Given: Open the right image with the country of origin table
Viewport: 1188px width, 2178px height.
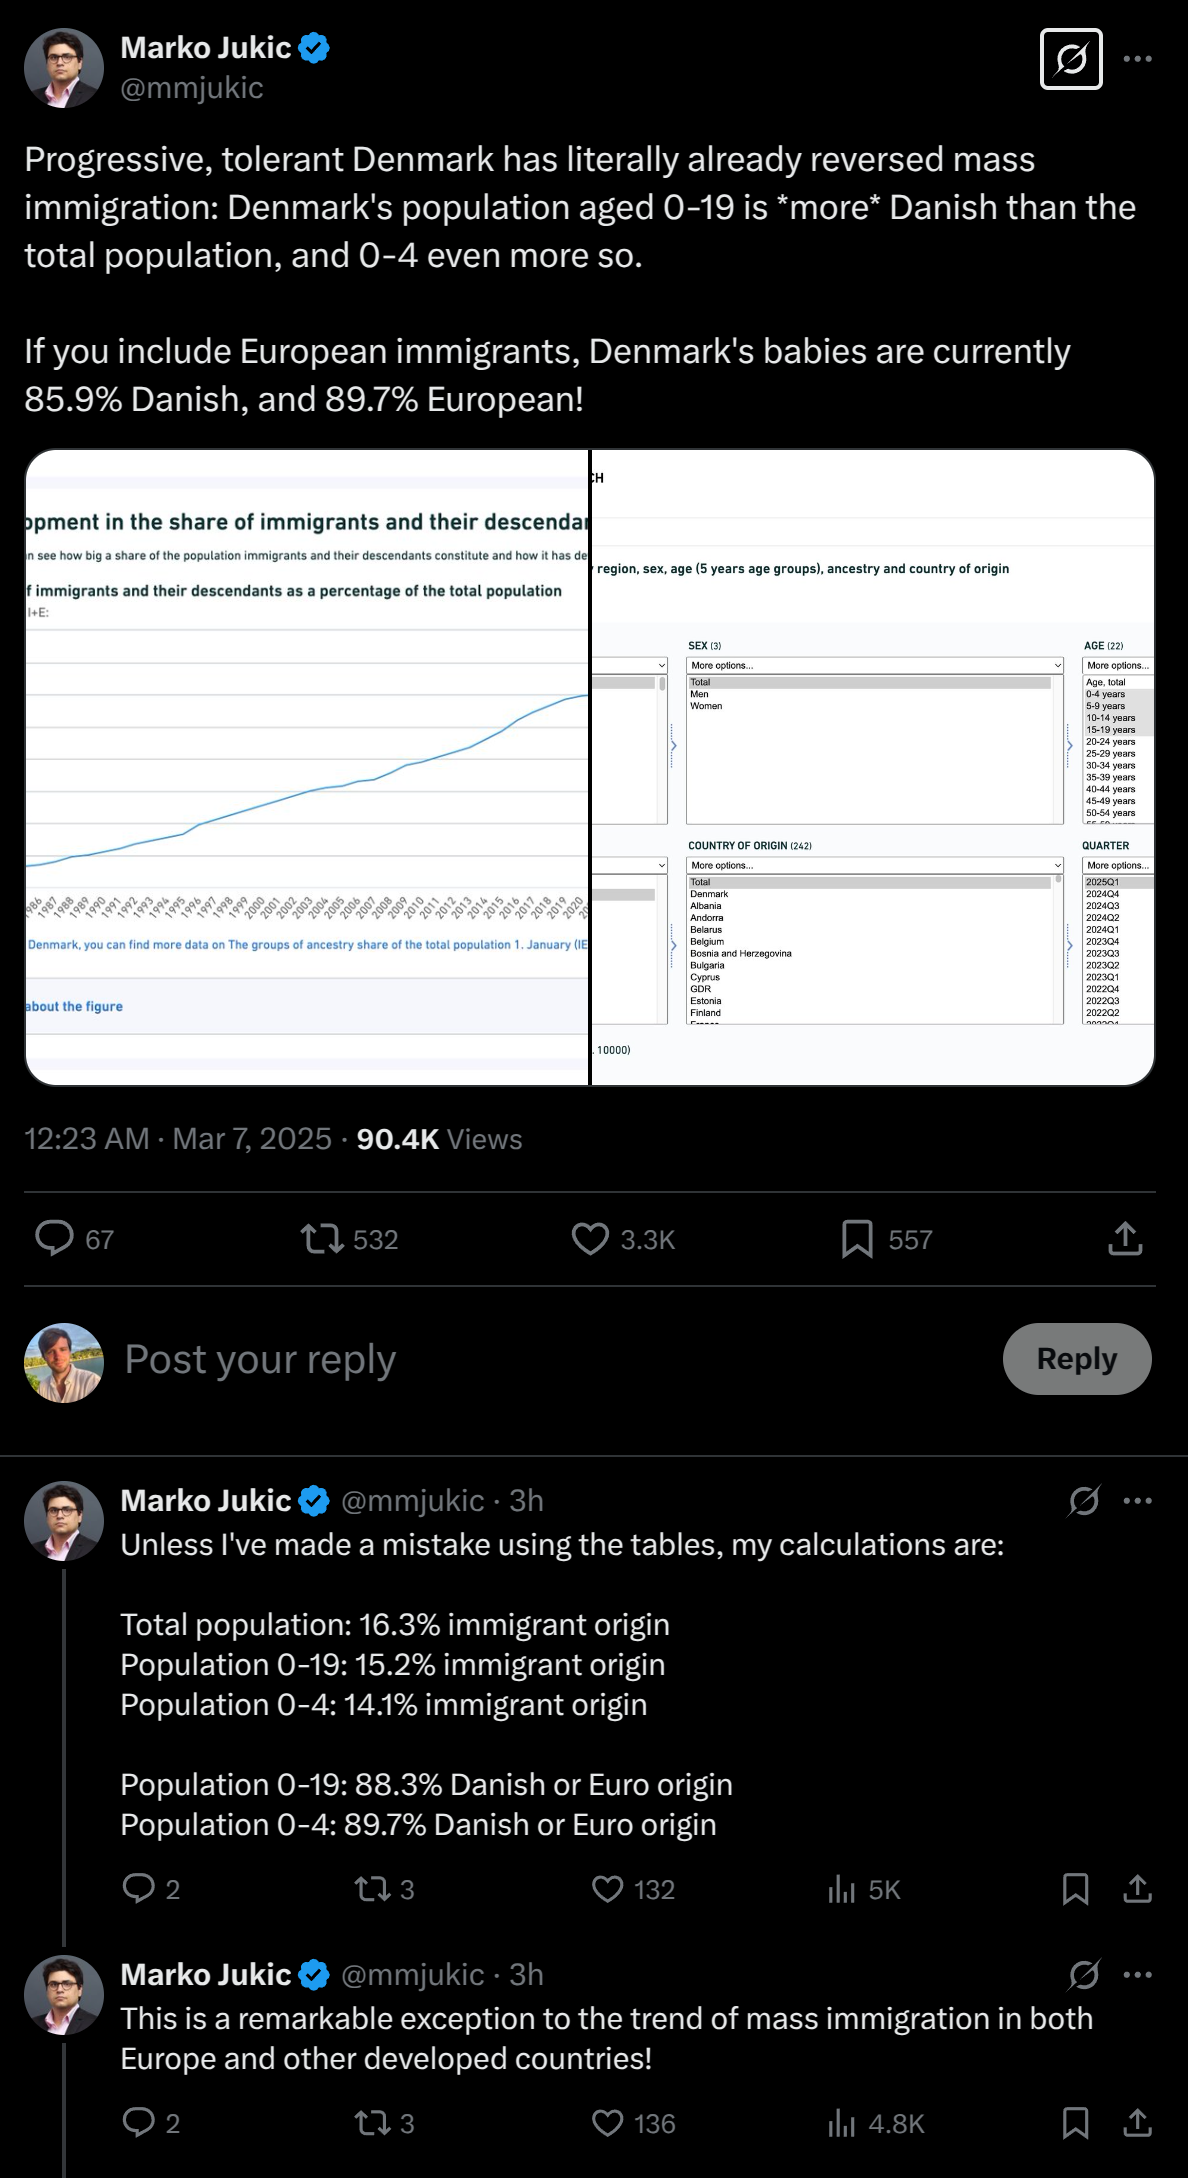Looking at the screenshot, I should 873,767.
